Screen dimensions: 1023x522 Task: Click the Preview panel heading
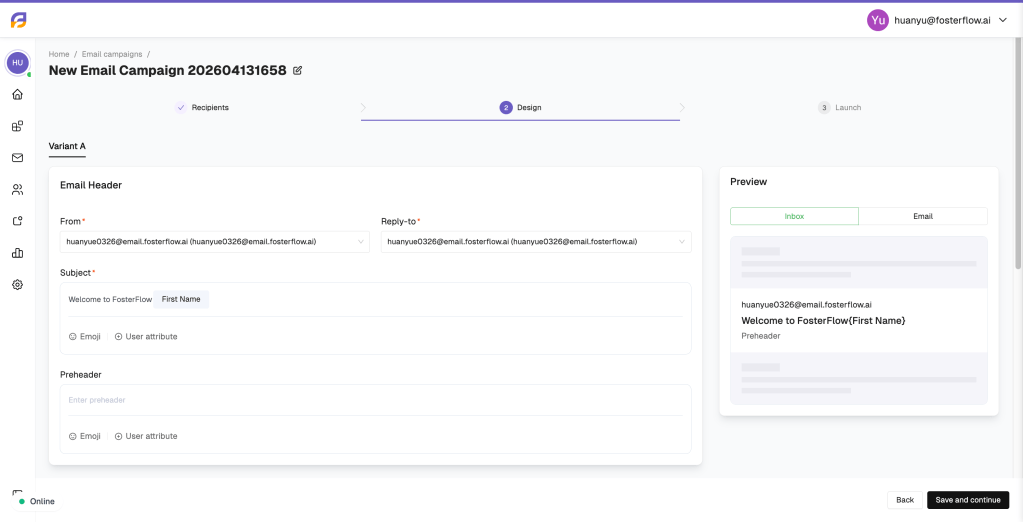[x=748, y=182]
